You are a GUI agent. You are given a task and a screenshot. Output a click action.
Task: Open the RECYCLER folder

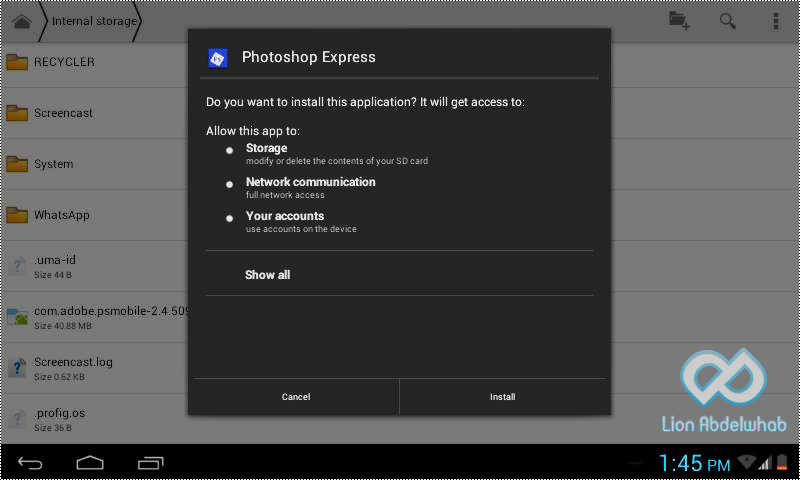point(94,62)
